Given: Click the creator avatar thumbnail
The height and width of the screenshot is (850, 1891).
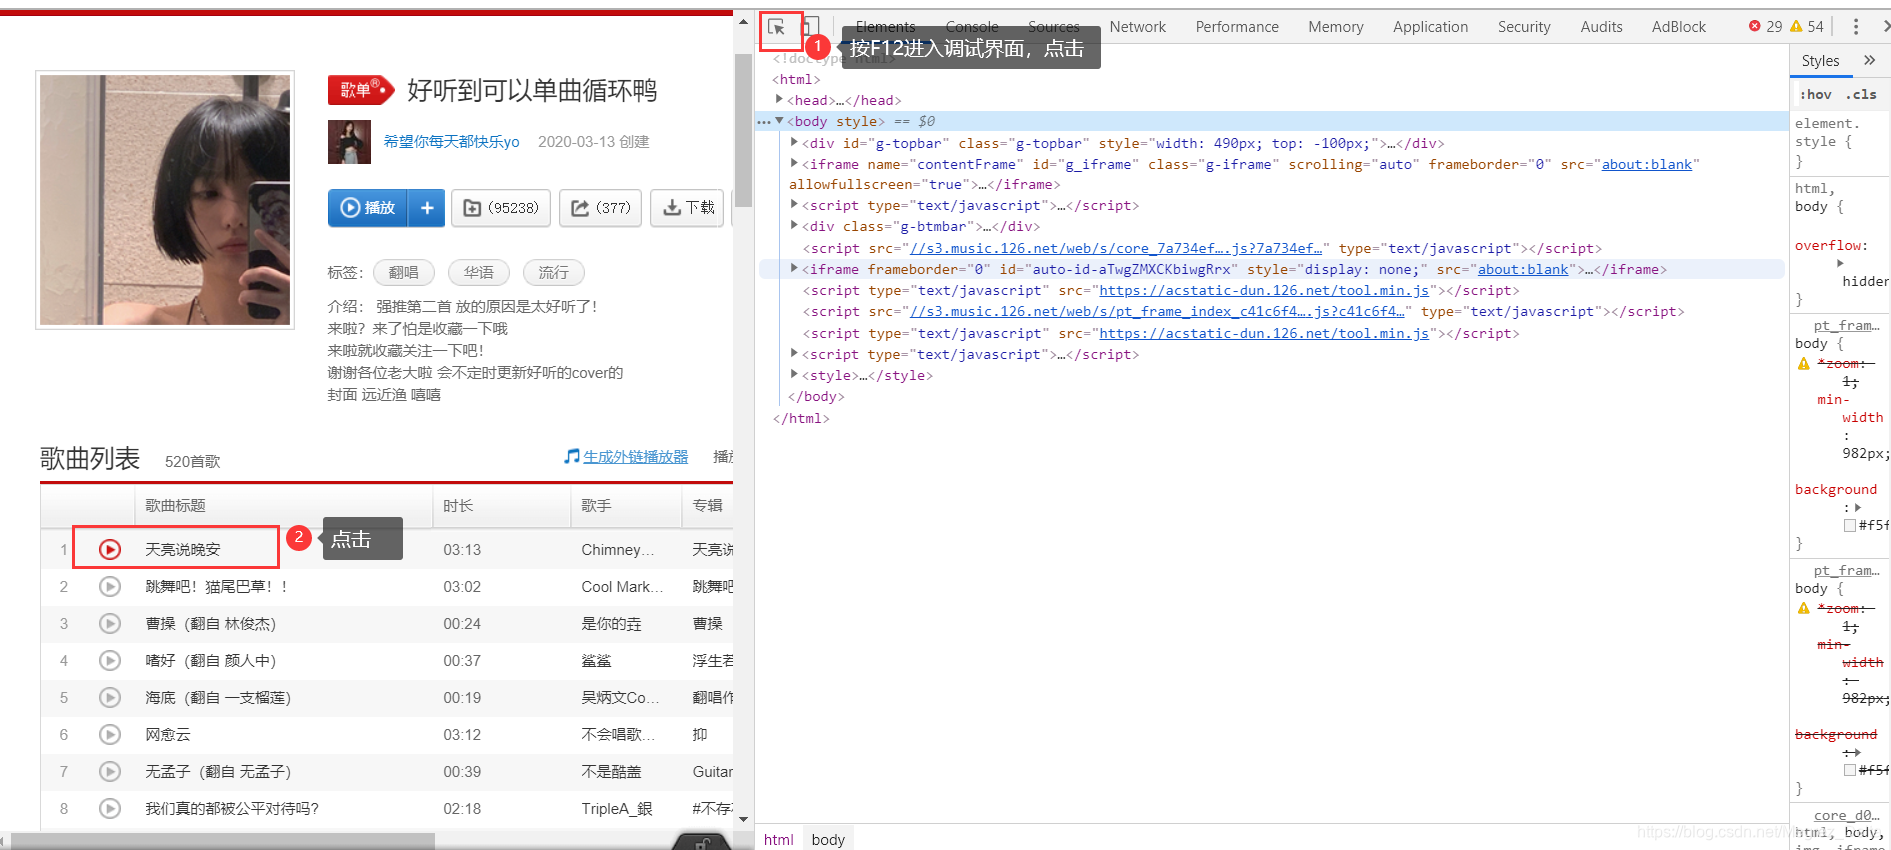Looking at the screenshot, I should (349, 142).
